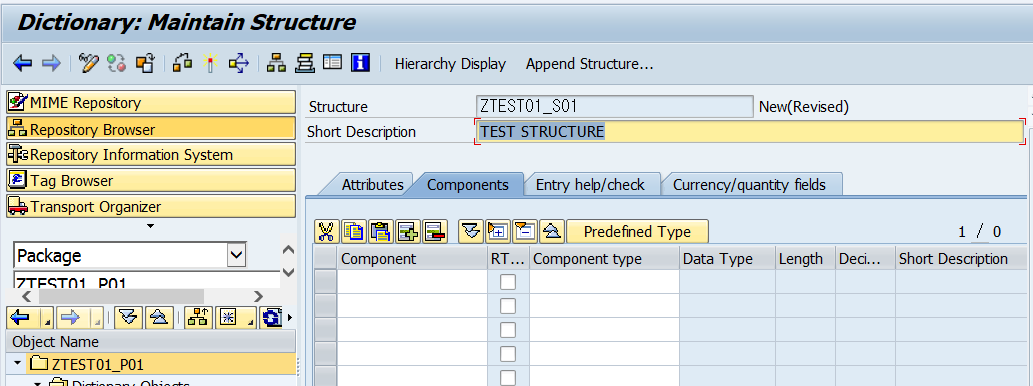Viewport: 1033px width, 386px height.
Task: Show more tree toolbar buttons arrow
Action: [x=290, y=317]
